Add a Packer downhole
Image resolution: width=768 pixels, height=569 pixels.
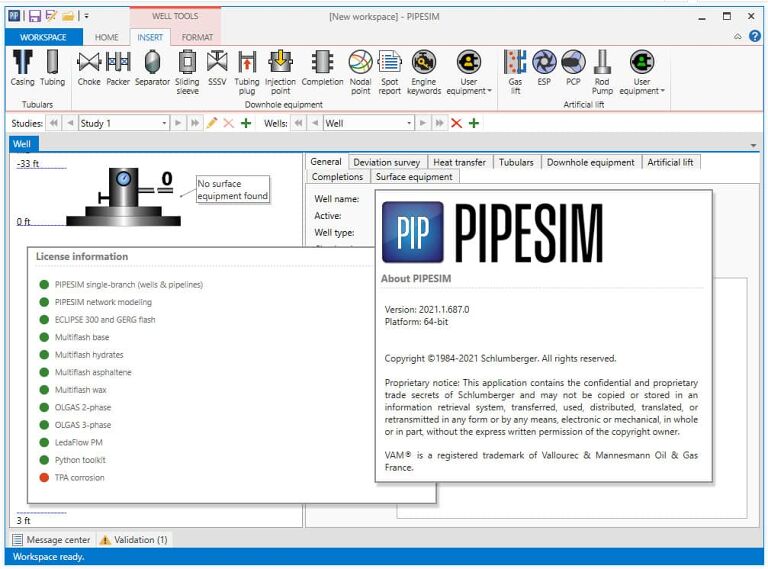[118, 68]
